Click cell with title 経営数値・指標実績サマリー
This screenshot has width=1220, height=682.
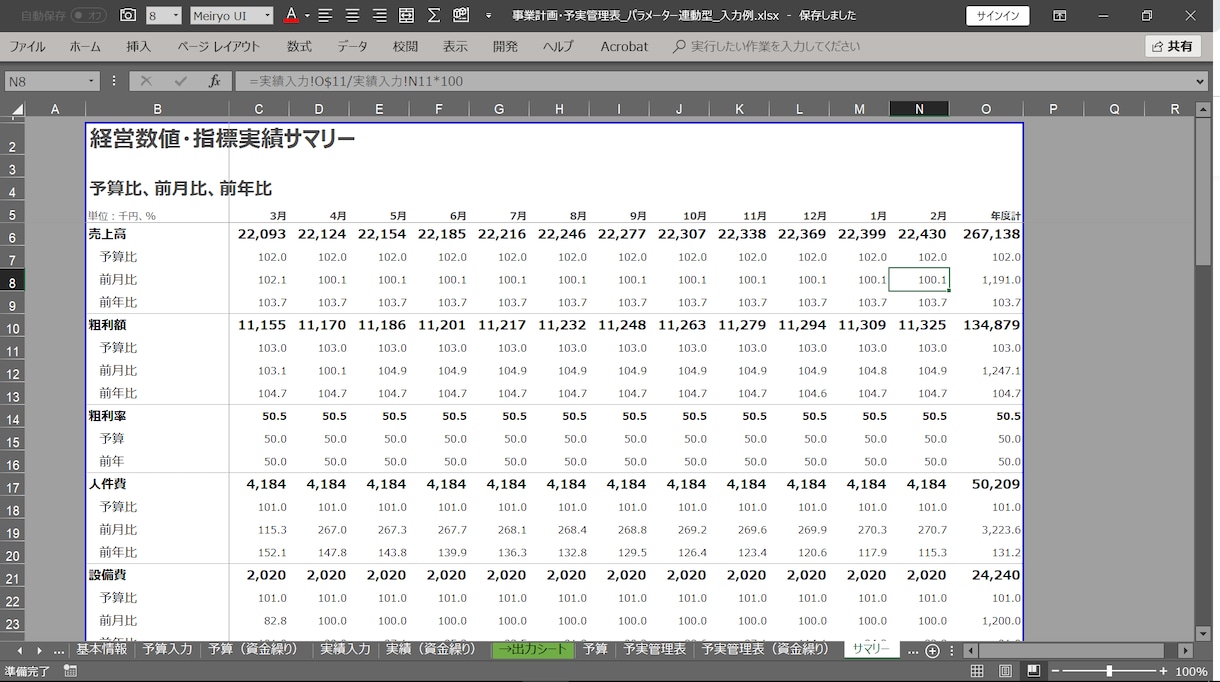pos(222,139)
